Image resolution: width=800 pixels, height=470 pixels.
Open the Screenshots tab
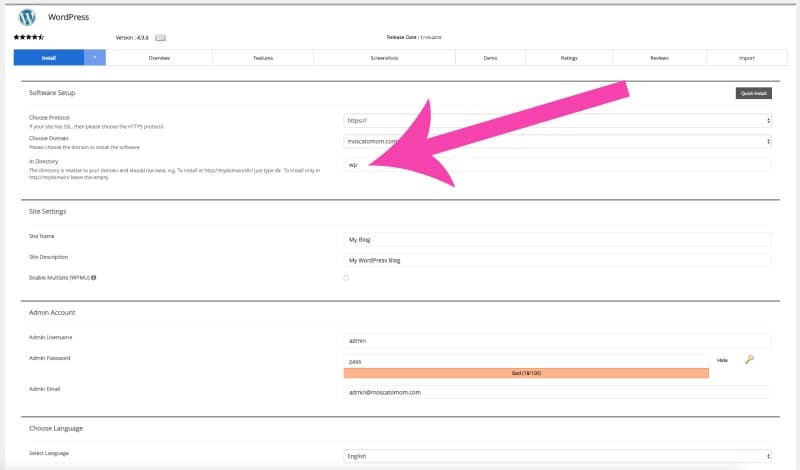coord(384,58)
